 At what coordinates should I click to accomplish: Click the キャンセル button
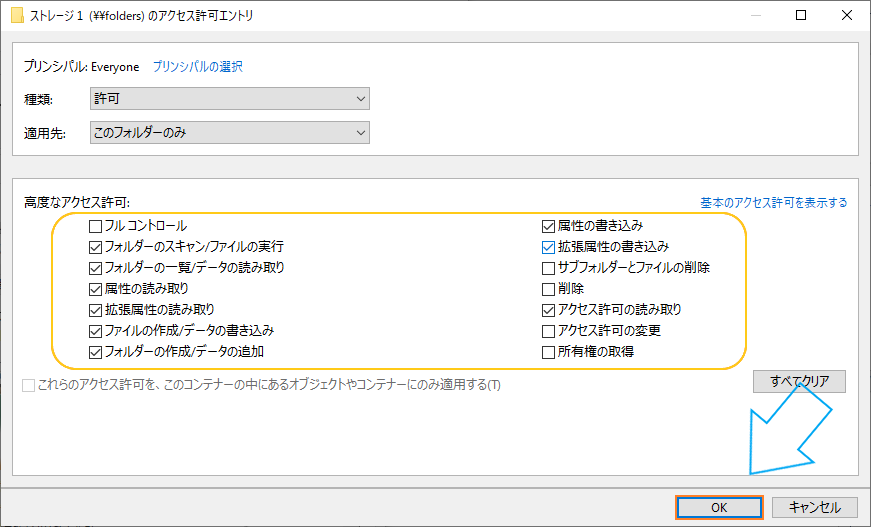click(x=814, y=508)
